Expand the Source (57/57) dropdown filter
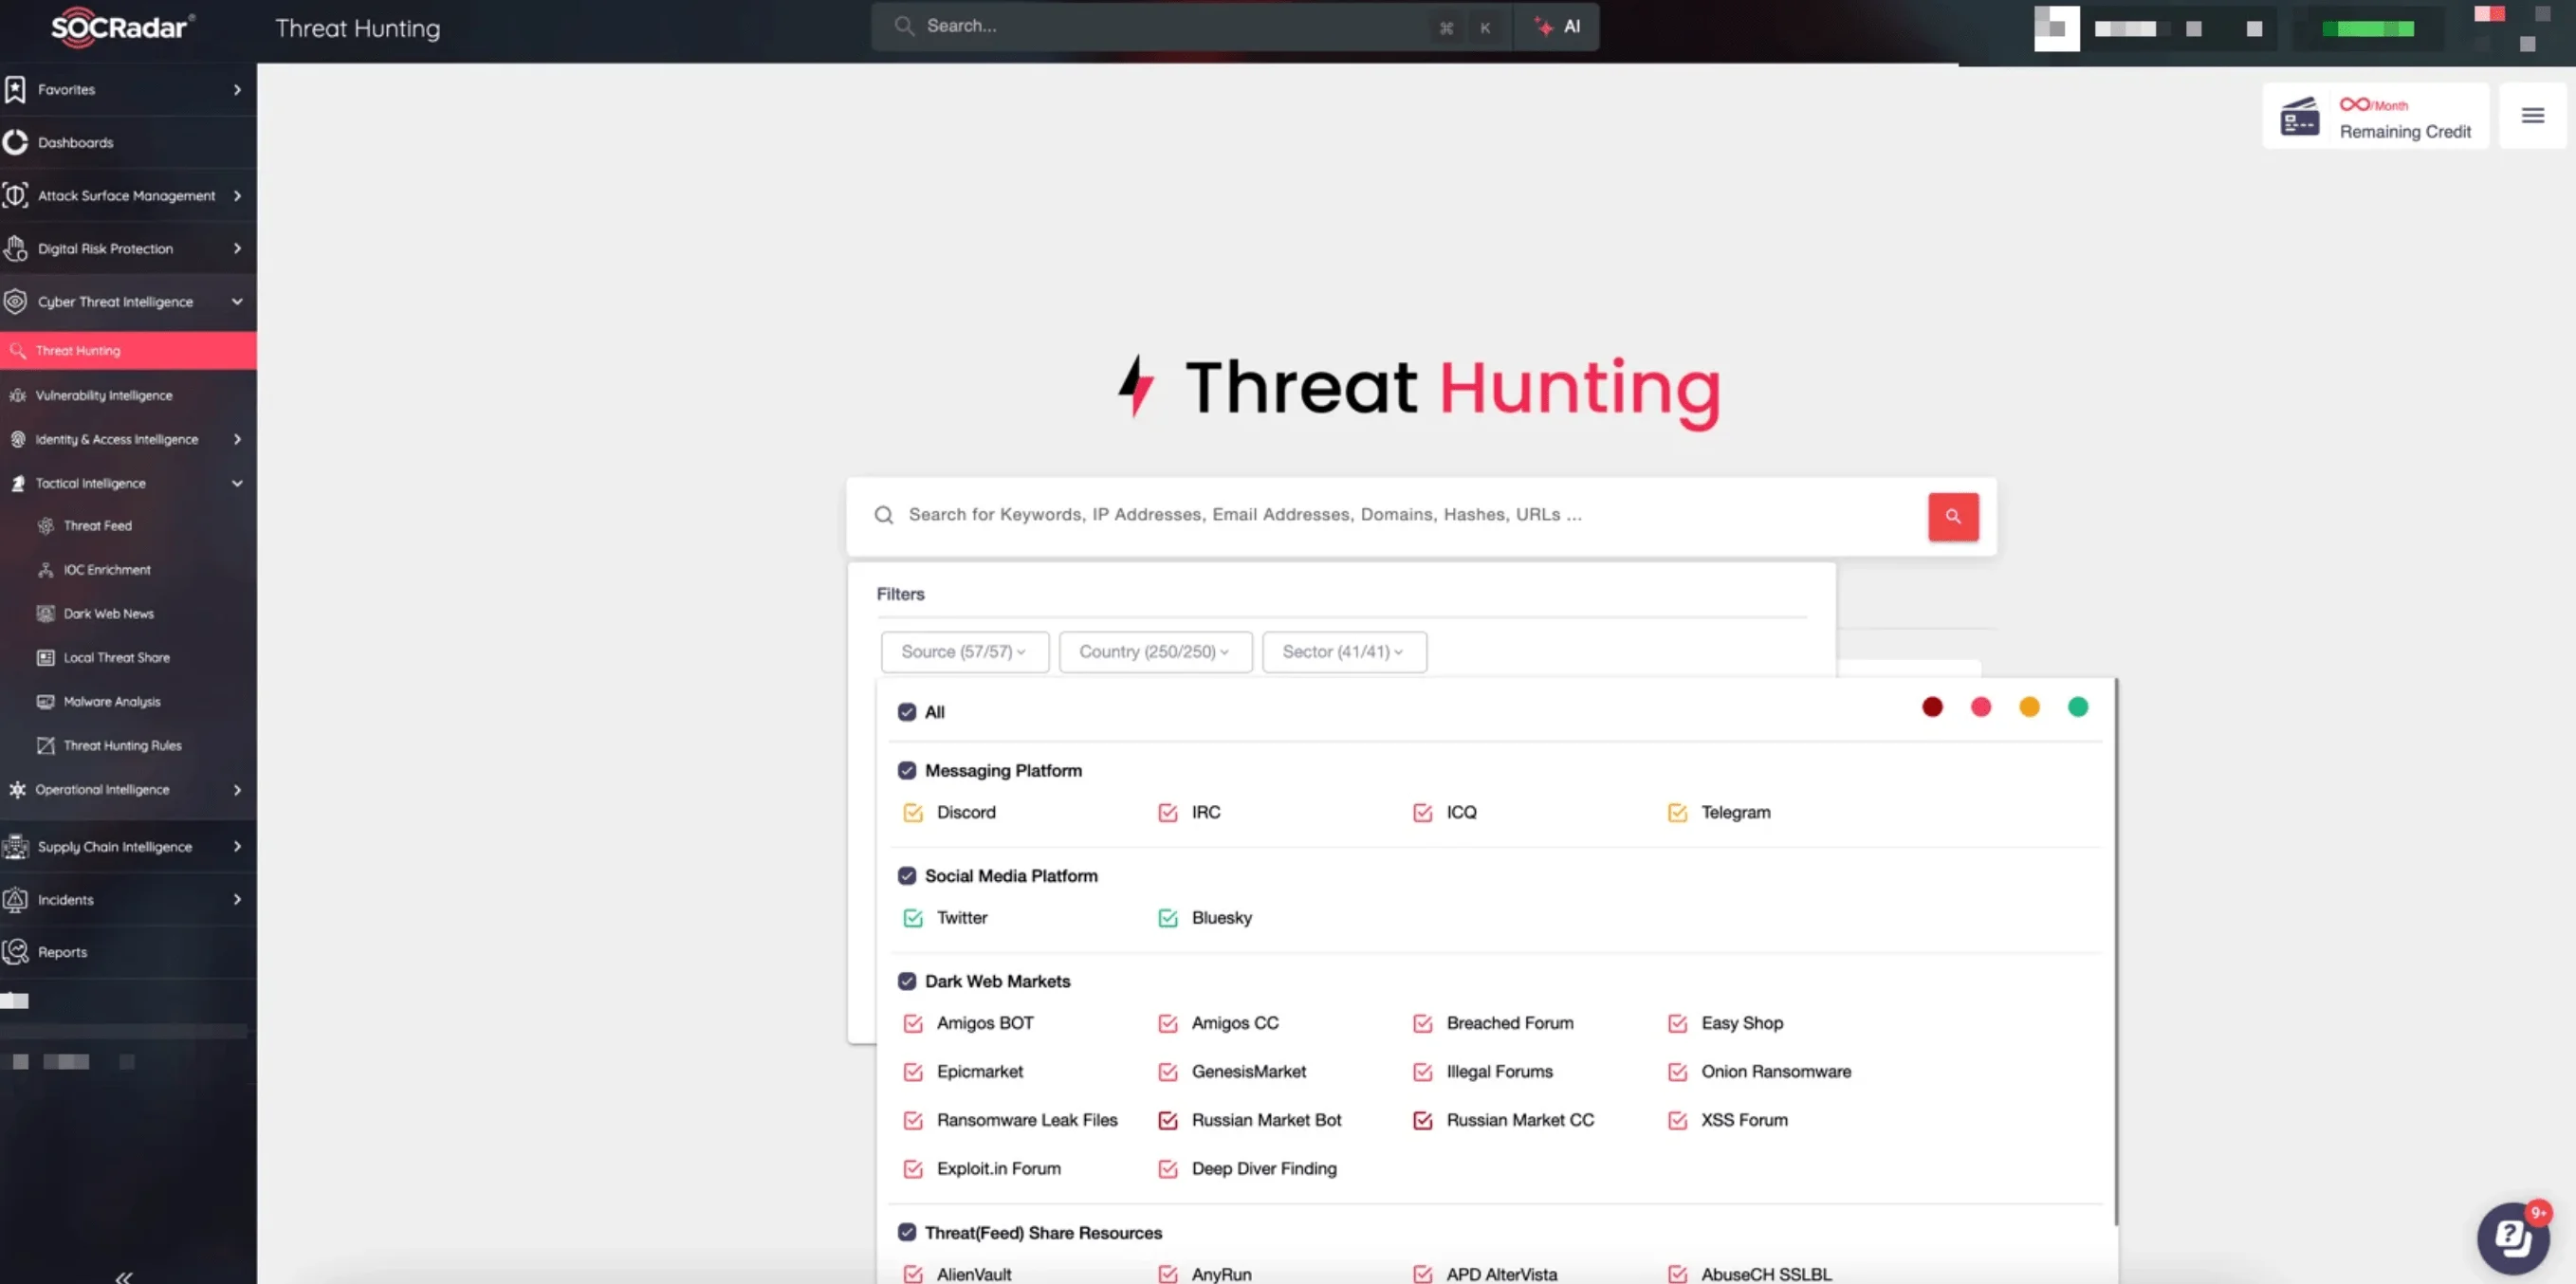Screen dimensions: 2576x1284 tap(963, 651)
